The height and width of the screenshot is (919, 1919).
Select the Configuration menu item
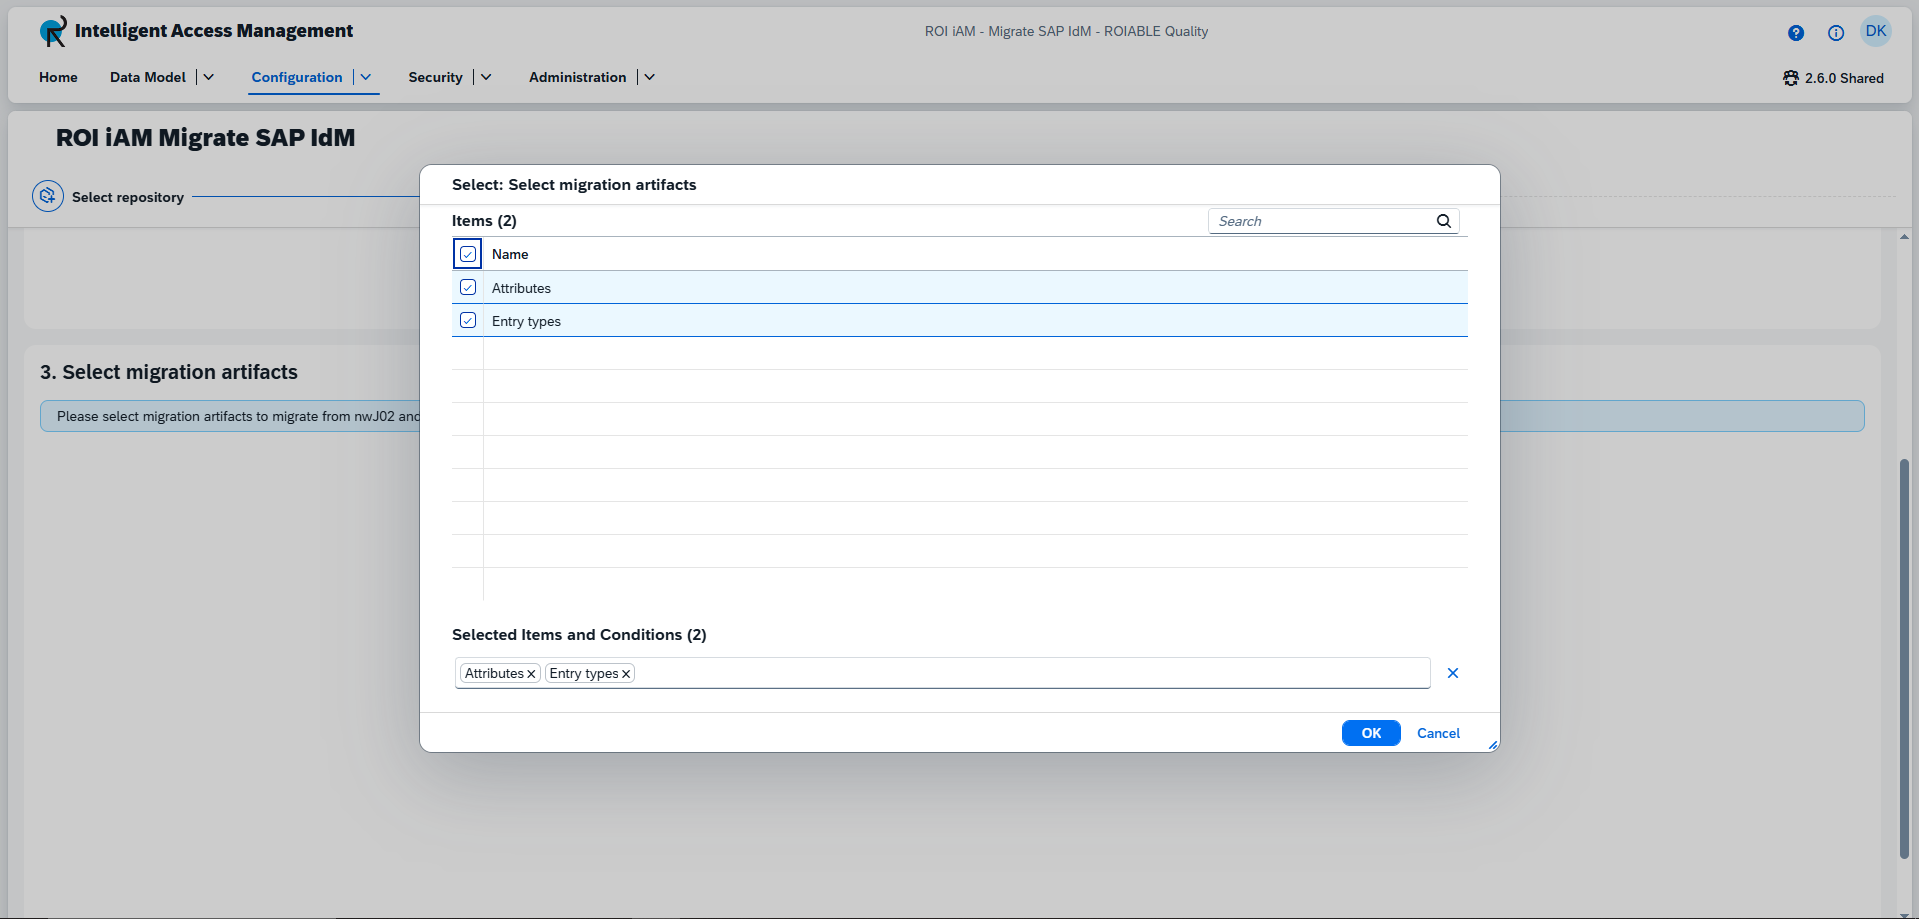(x=296, y=77)
